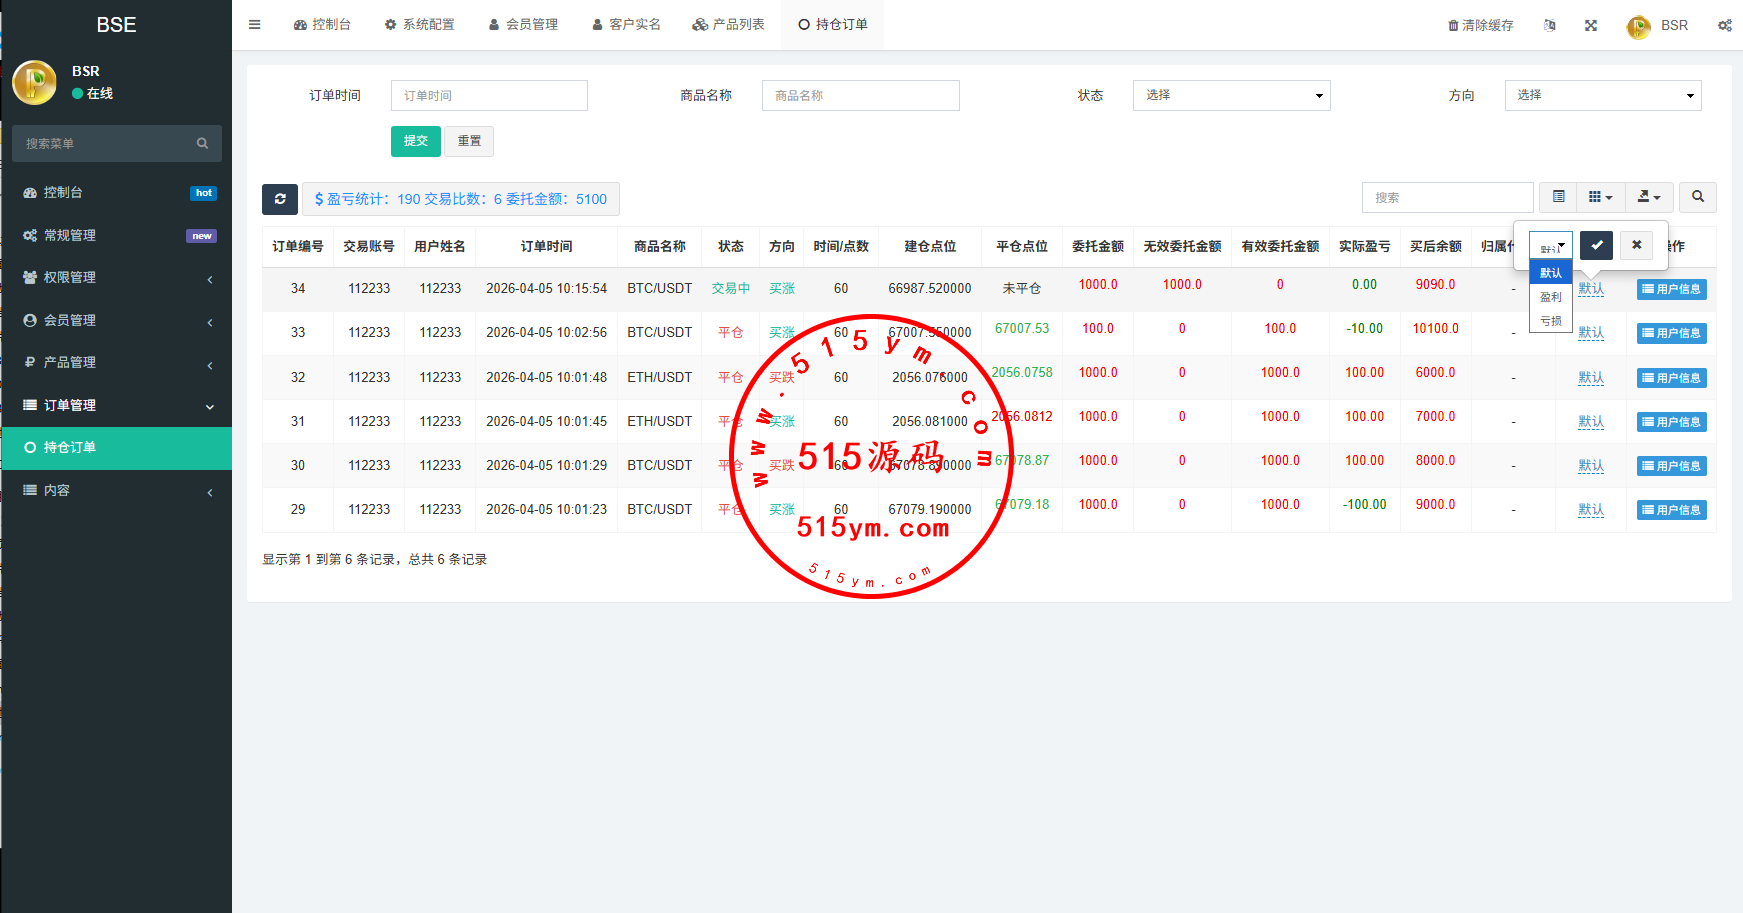Choose 亏损 in the open dropdown list
1743x913 pixels.
coord(1550,321)
